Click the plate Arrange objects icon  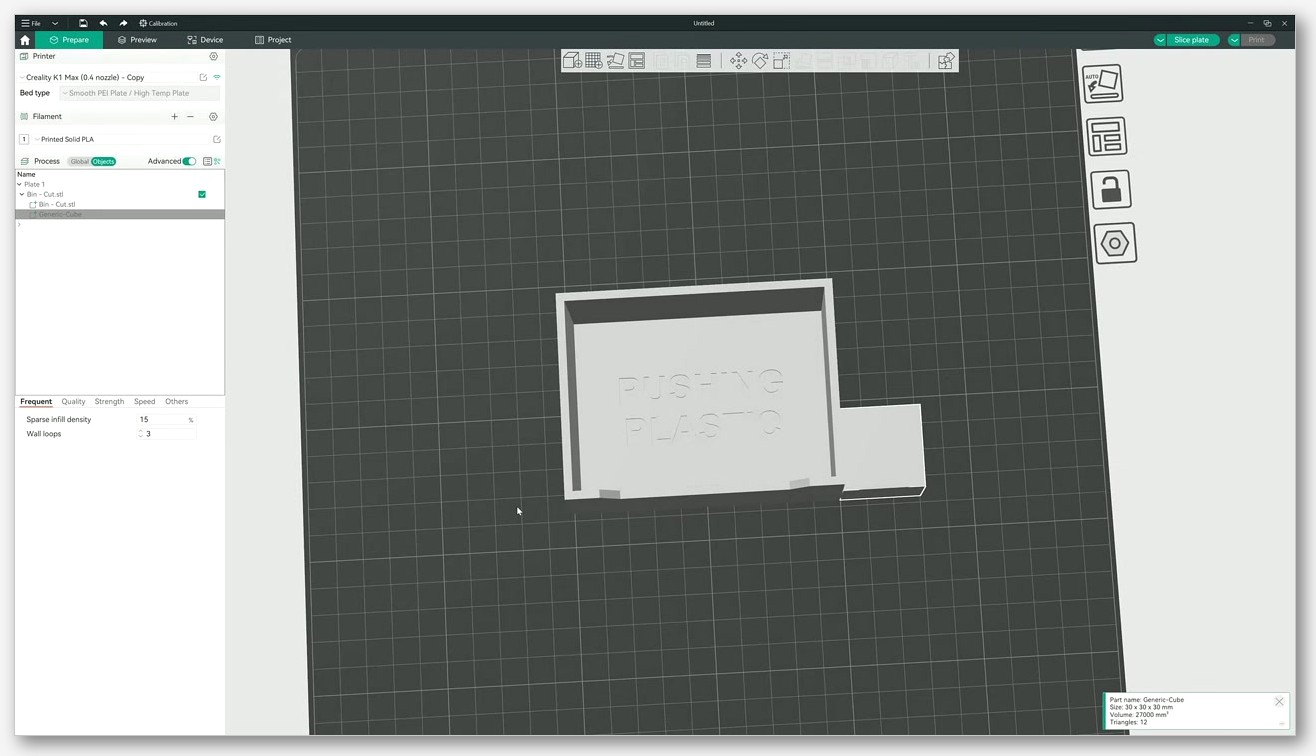point(1107,137)
